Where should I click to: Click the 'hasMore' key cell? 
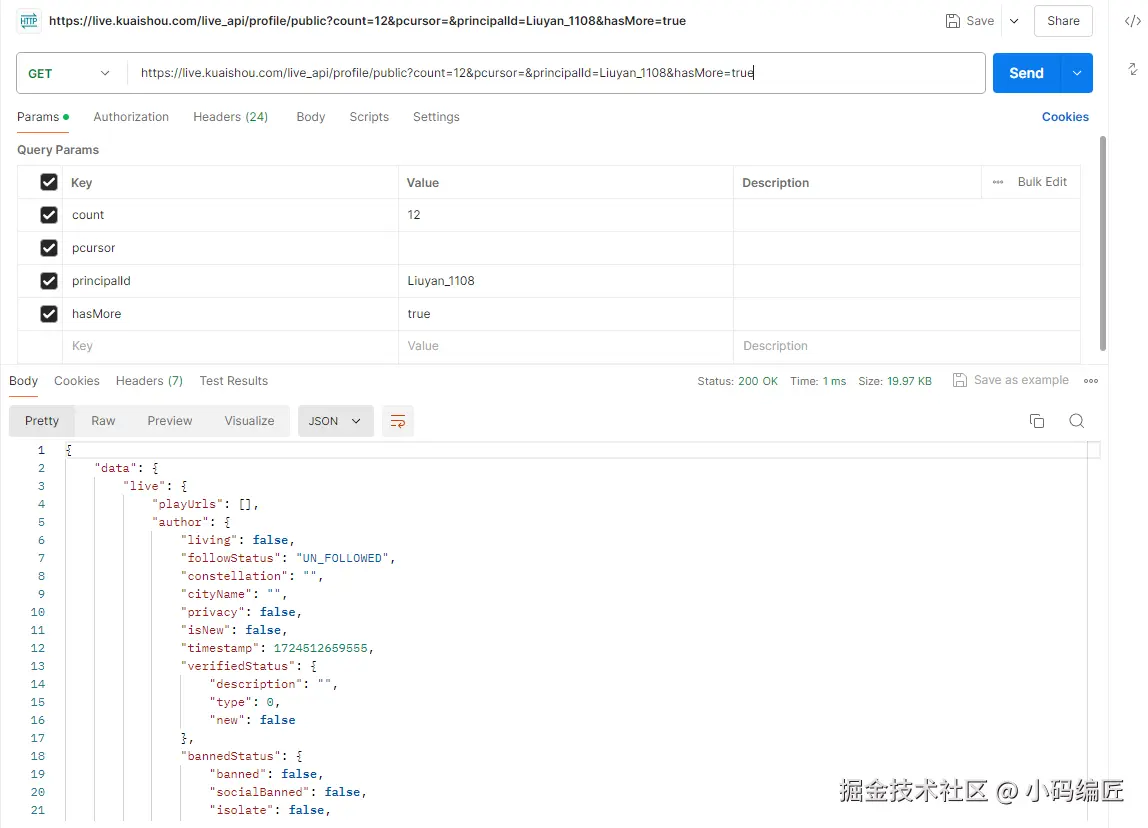[230, 313]
